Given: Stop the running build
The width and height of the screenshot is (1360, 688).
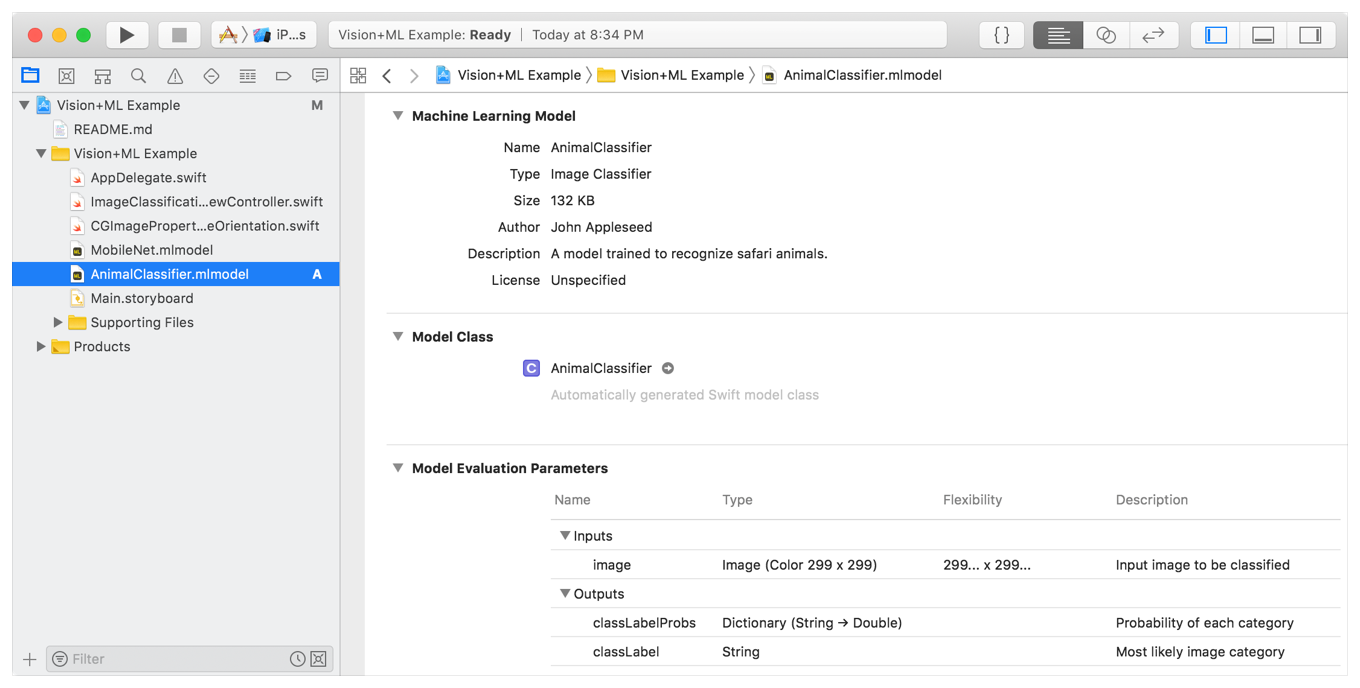Looking at the screenshot, I should click(179, 35).
